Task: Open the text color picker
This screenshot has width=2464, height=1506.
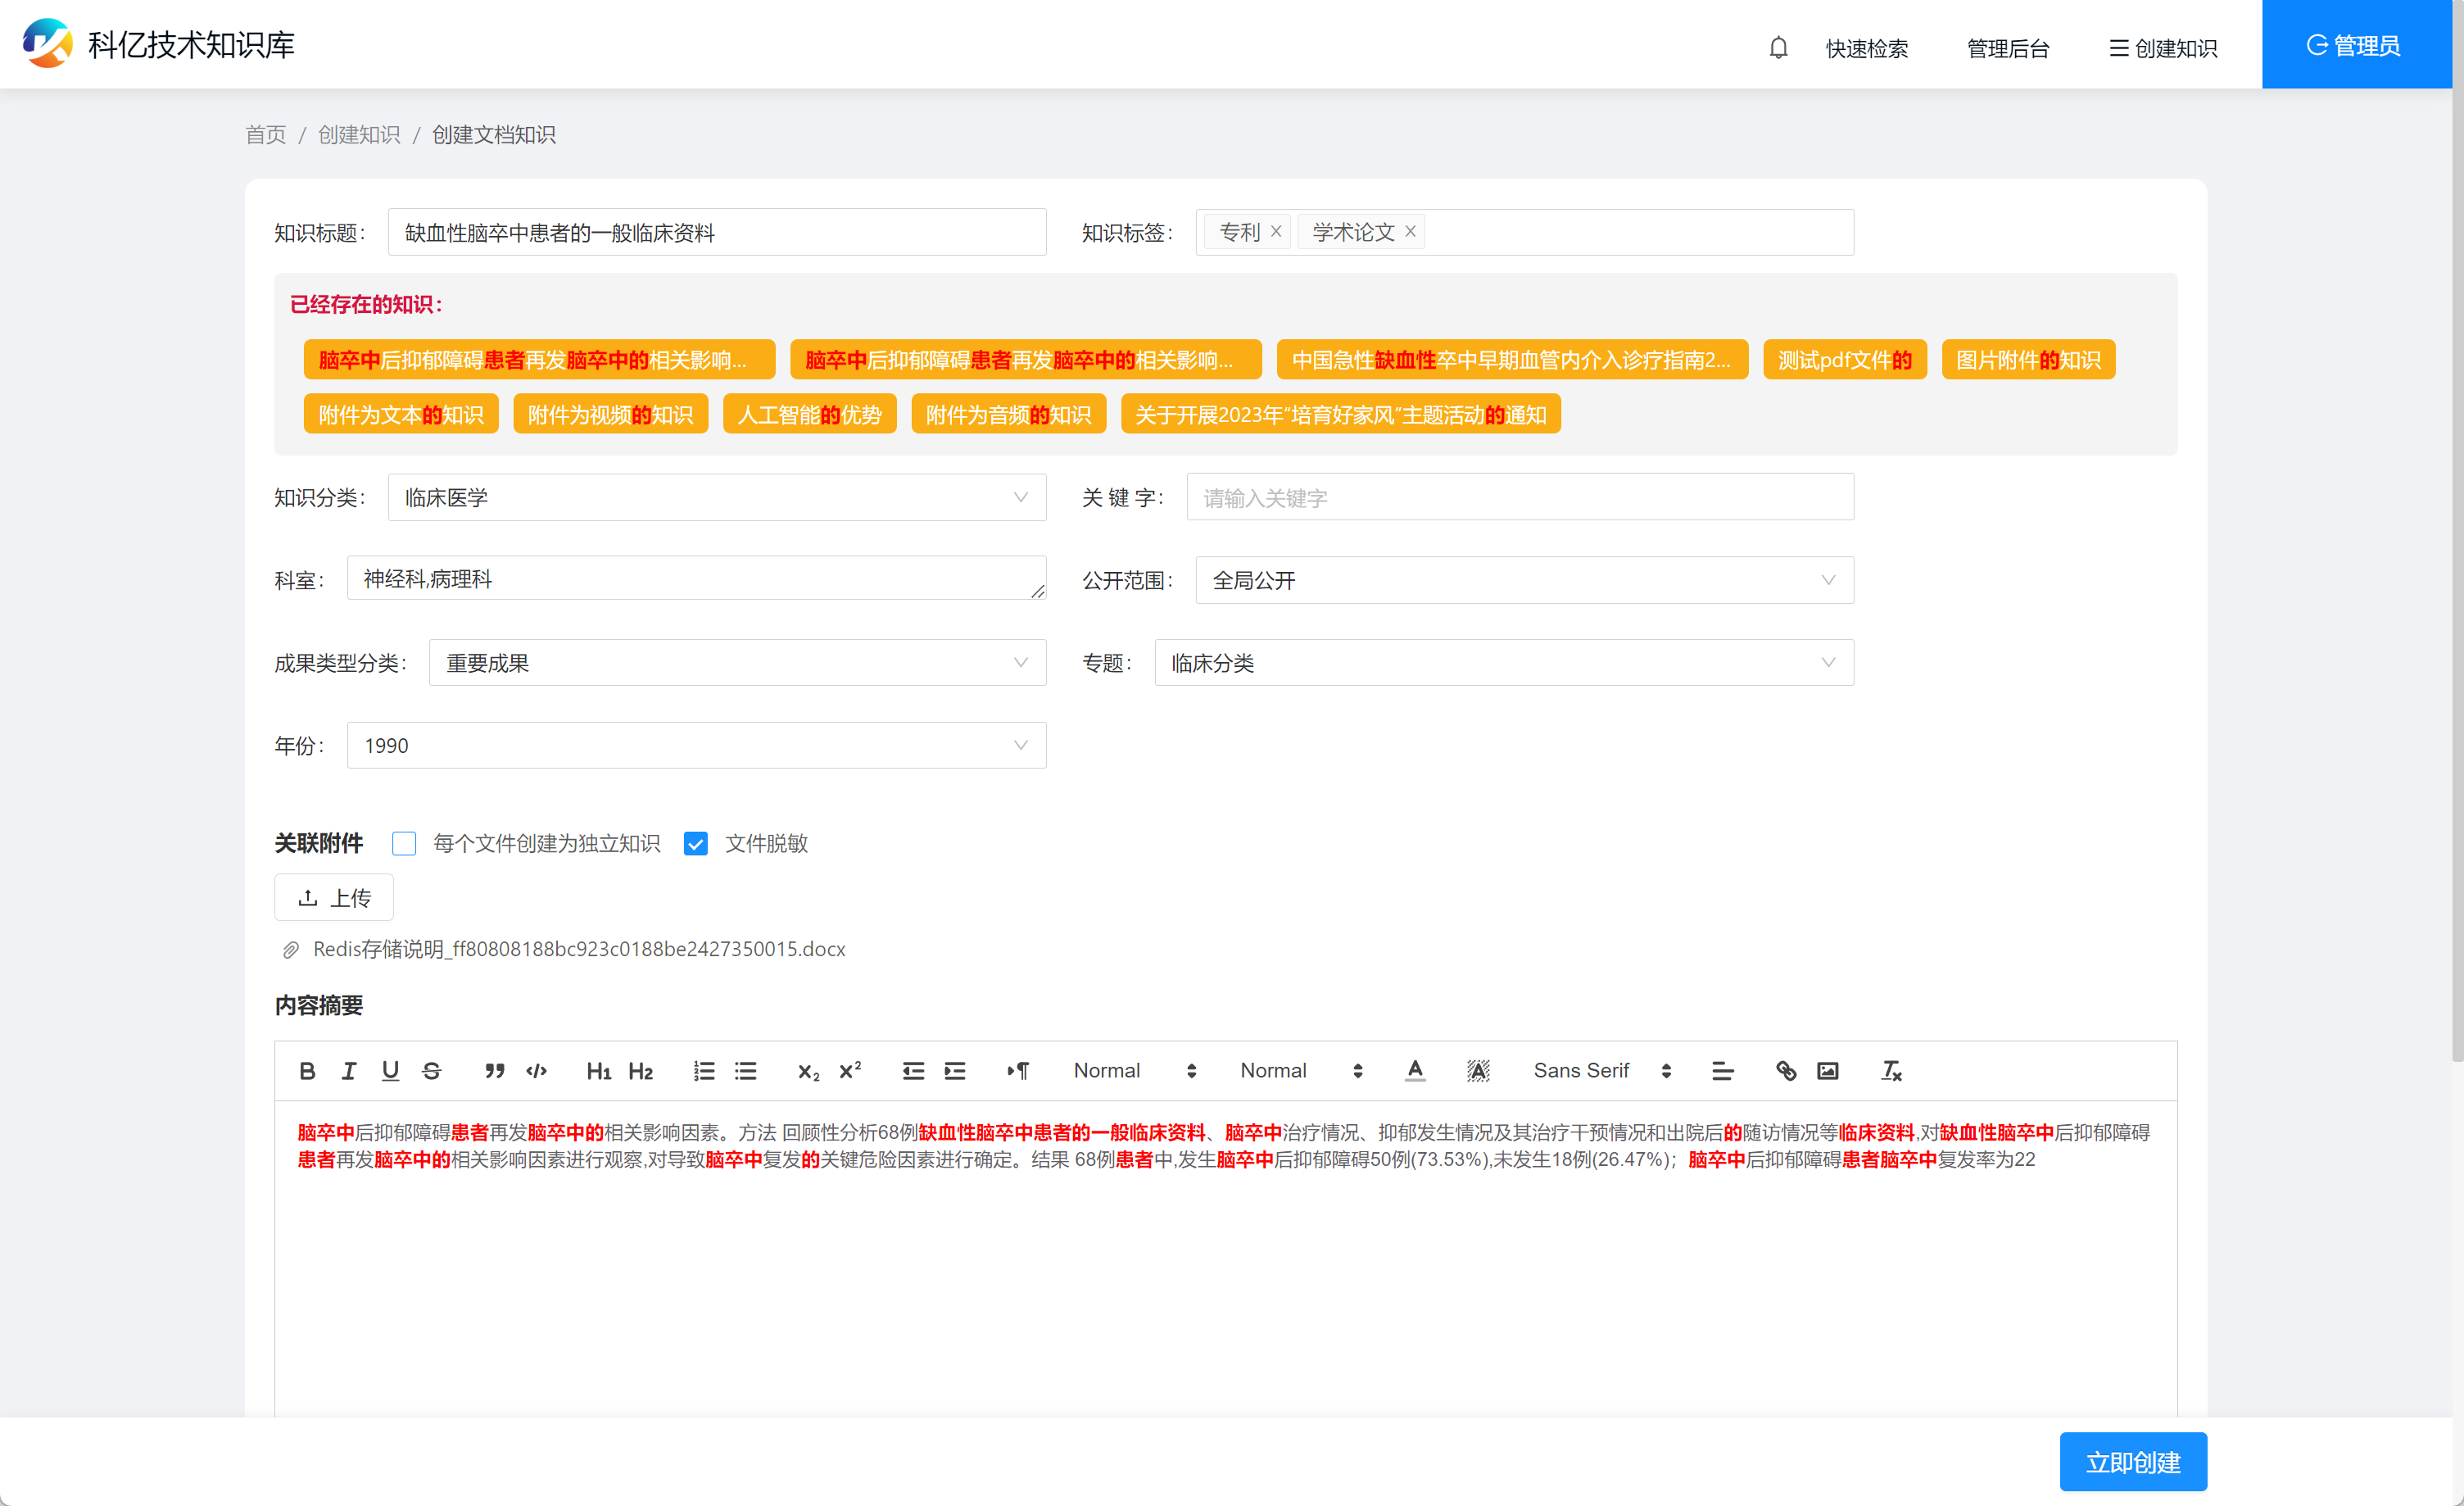Action: tap(1415, 1071)
